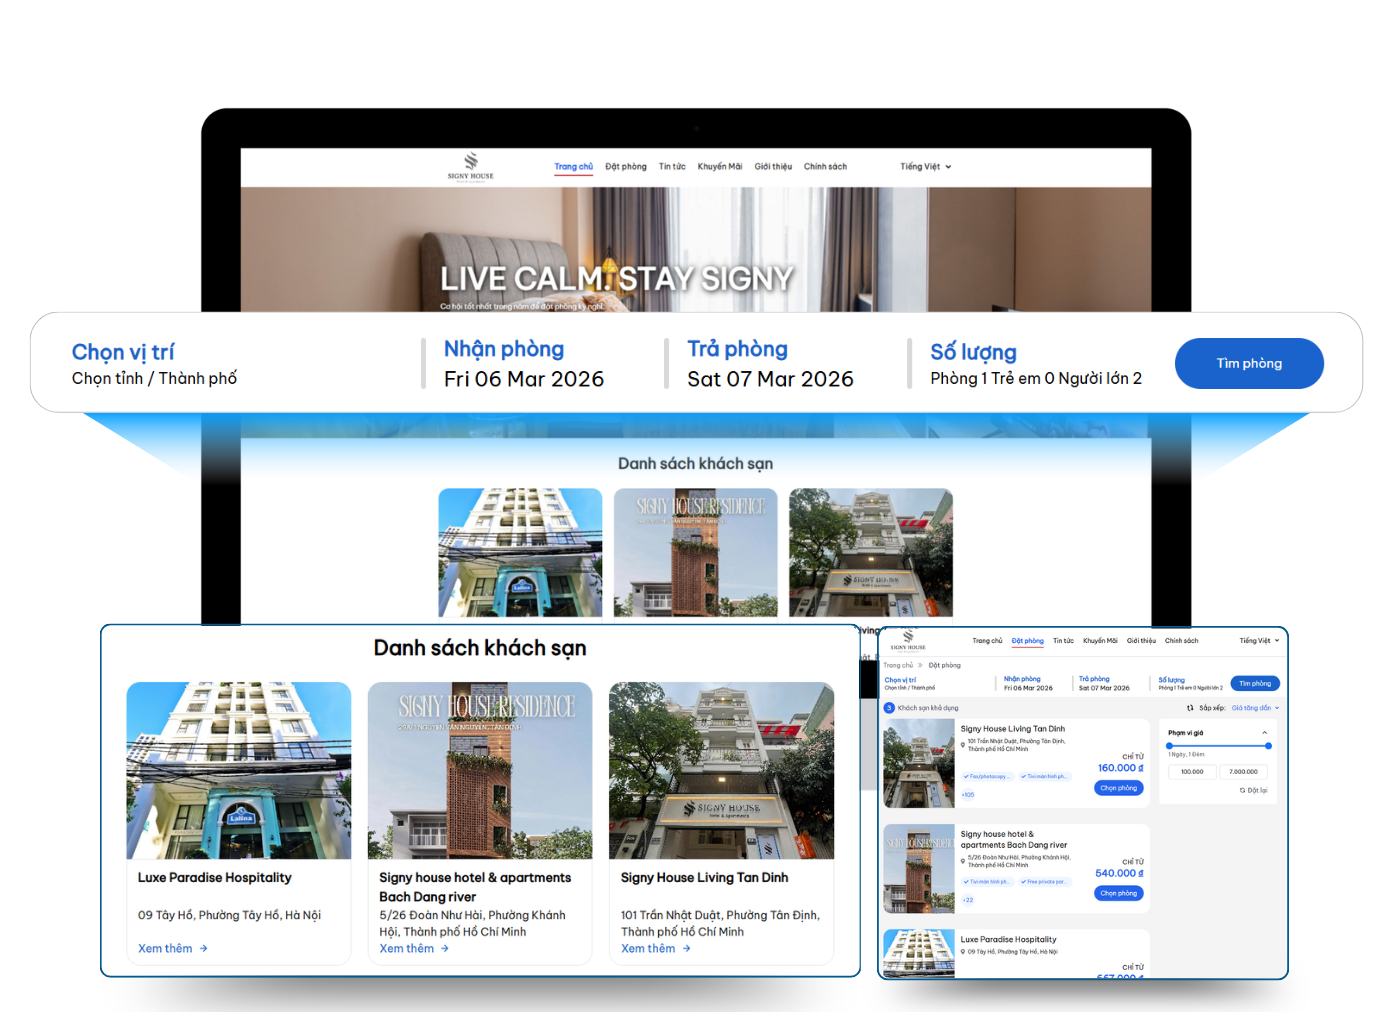Collapse the Phạm vi giá price range panel
Viewport: 1388px width, 1012px height.
click(1264, 733)
